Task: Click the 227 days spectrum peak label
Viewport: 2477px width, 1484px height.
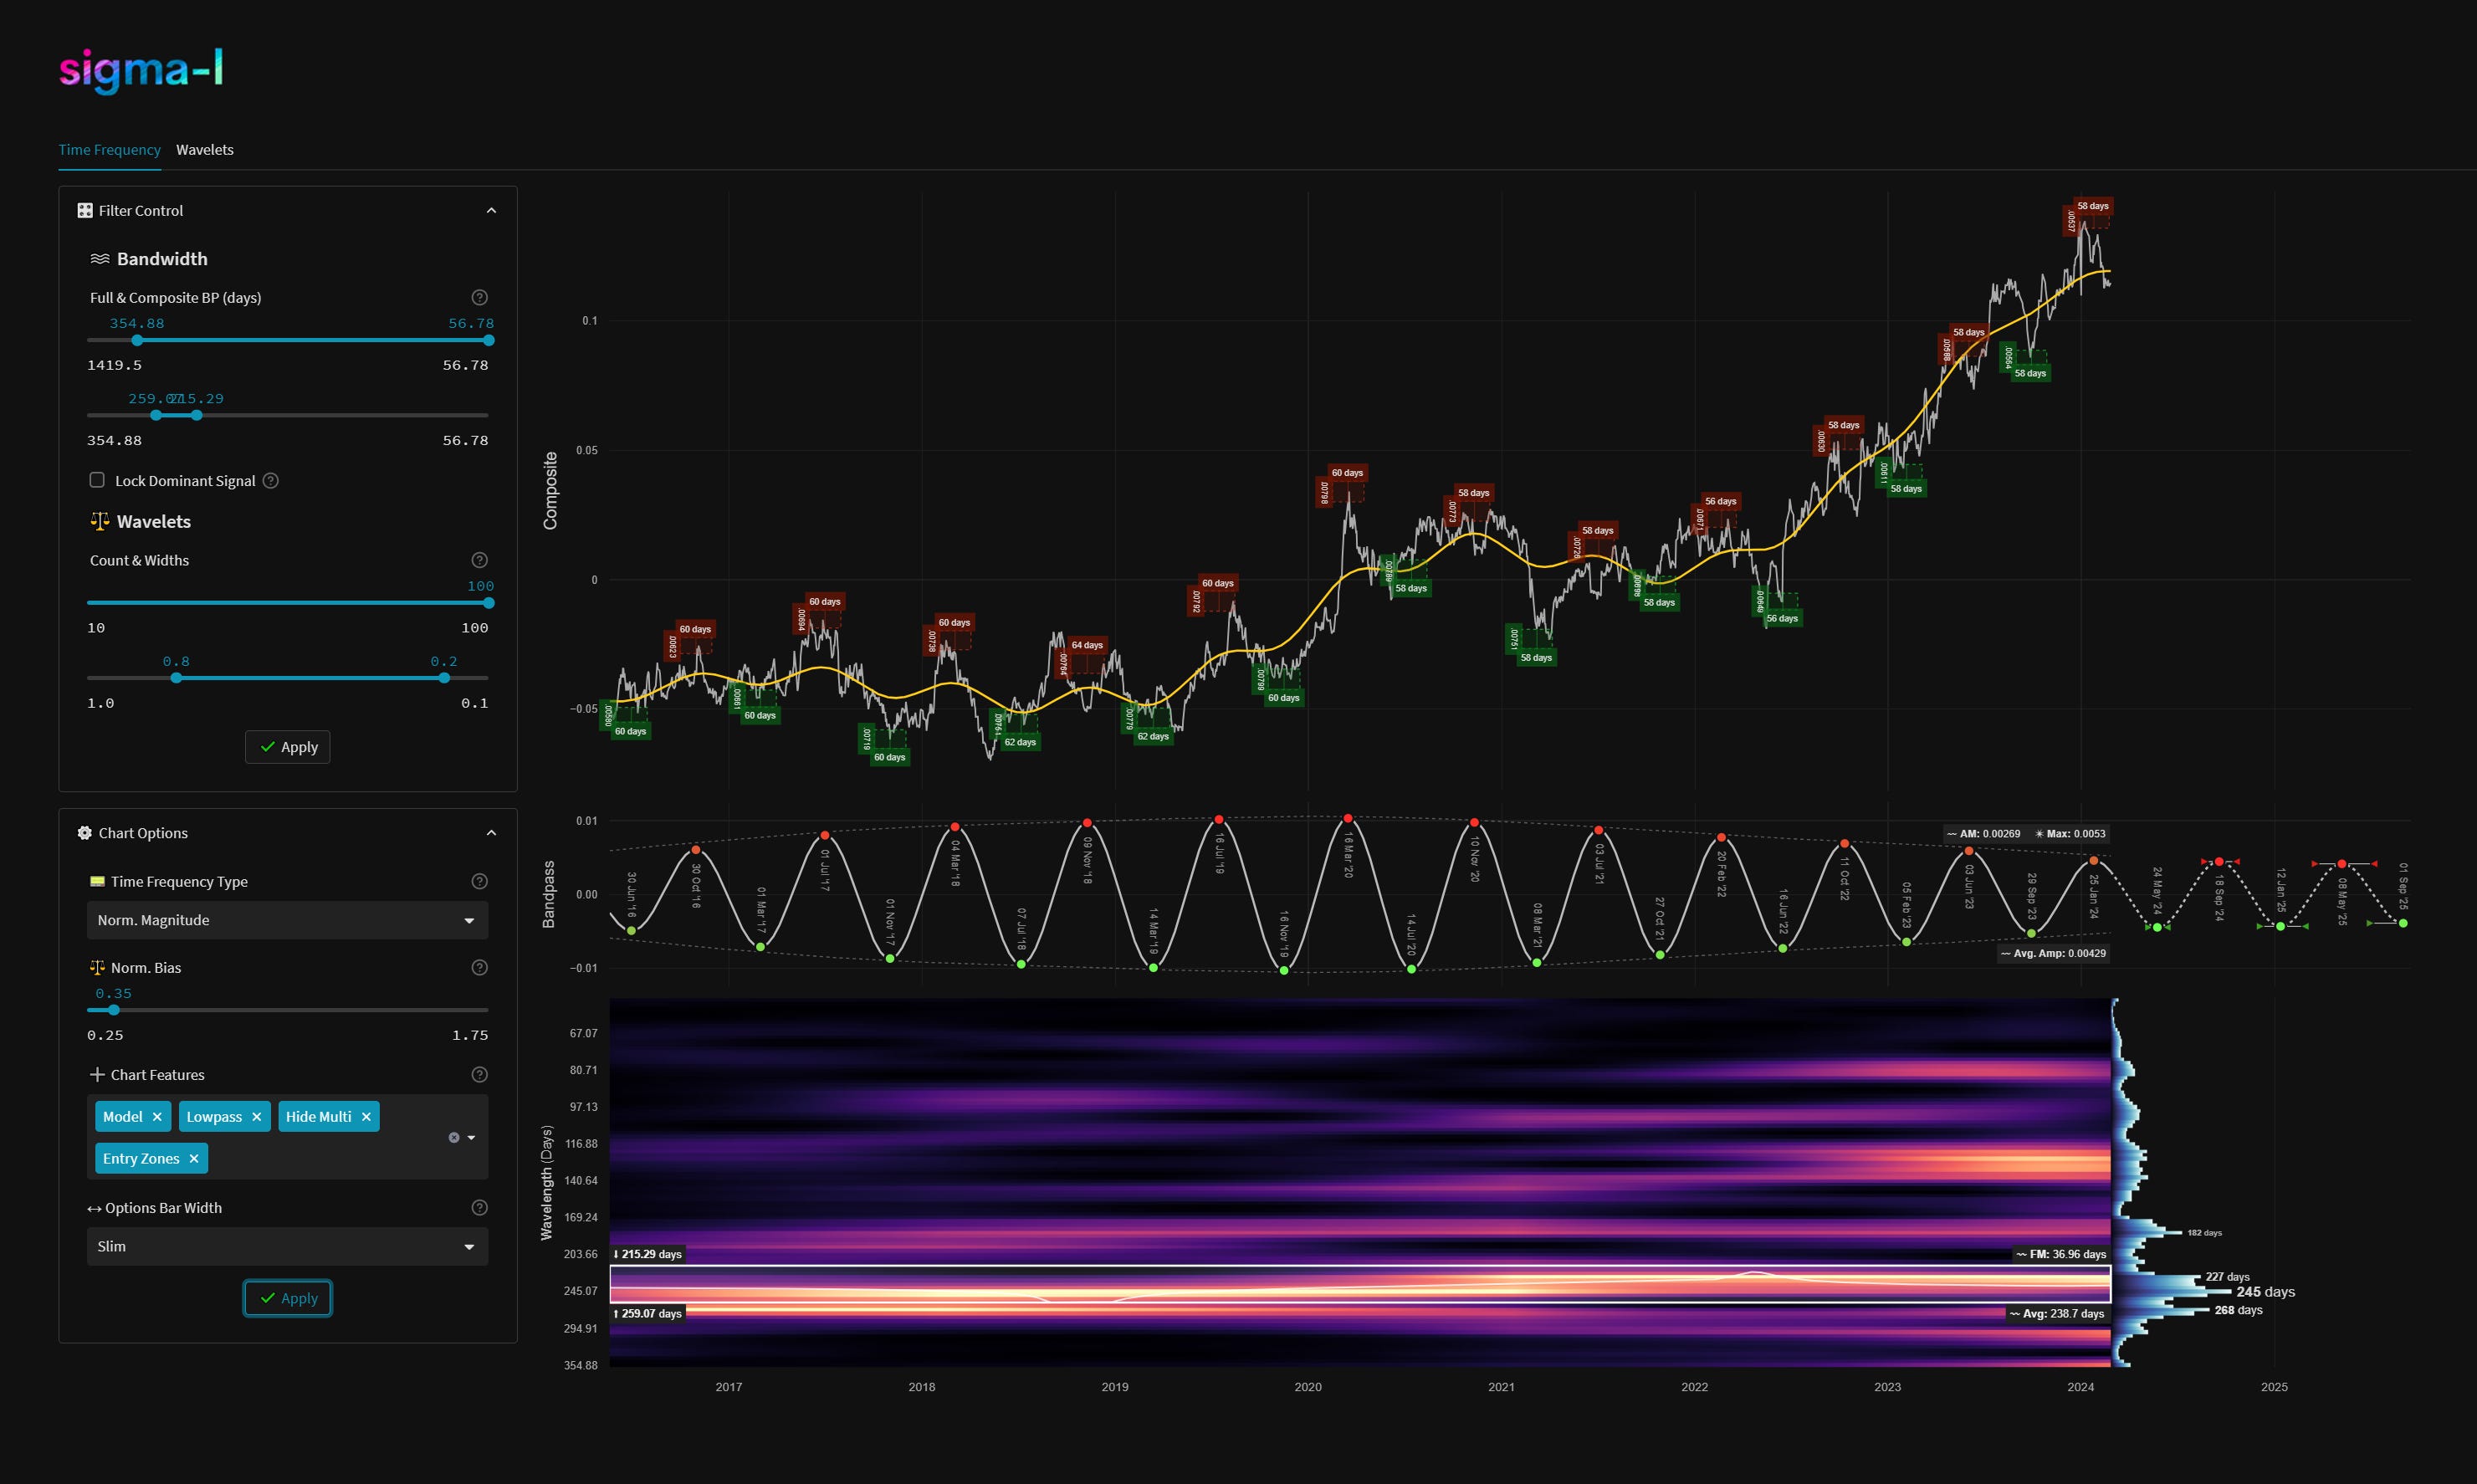Action: pos(2228,1278)
